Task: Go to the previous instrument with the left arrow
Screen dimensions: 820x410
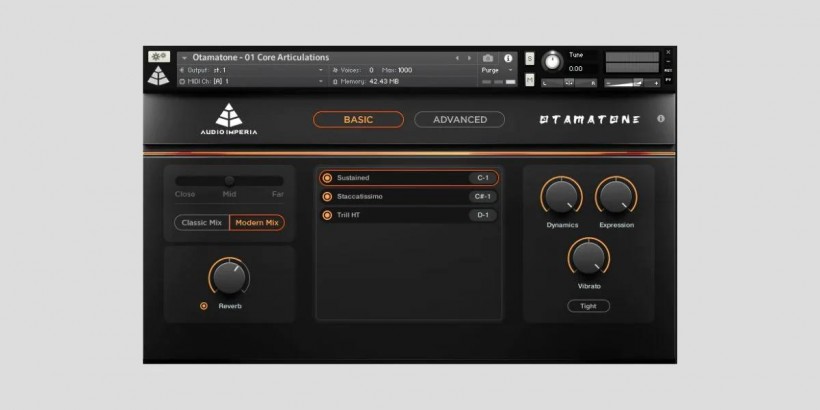Action: (457, 58)
